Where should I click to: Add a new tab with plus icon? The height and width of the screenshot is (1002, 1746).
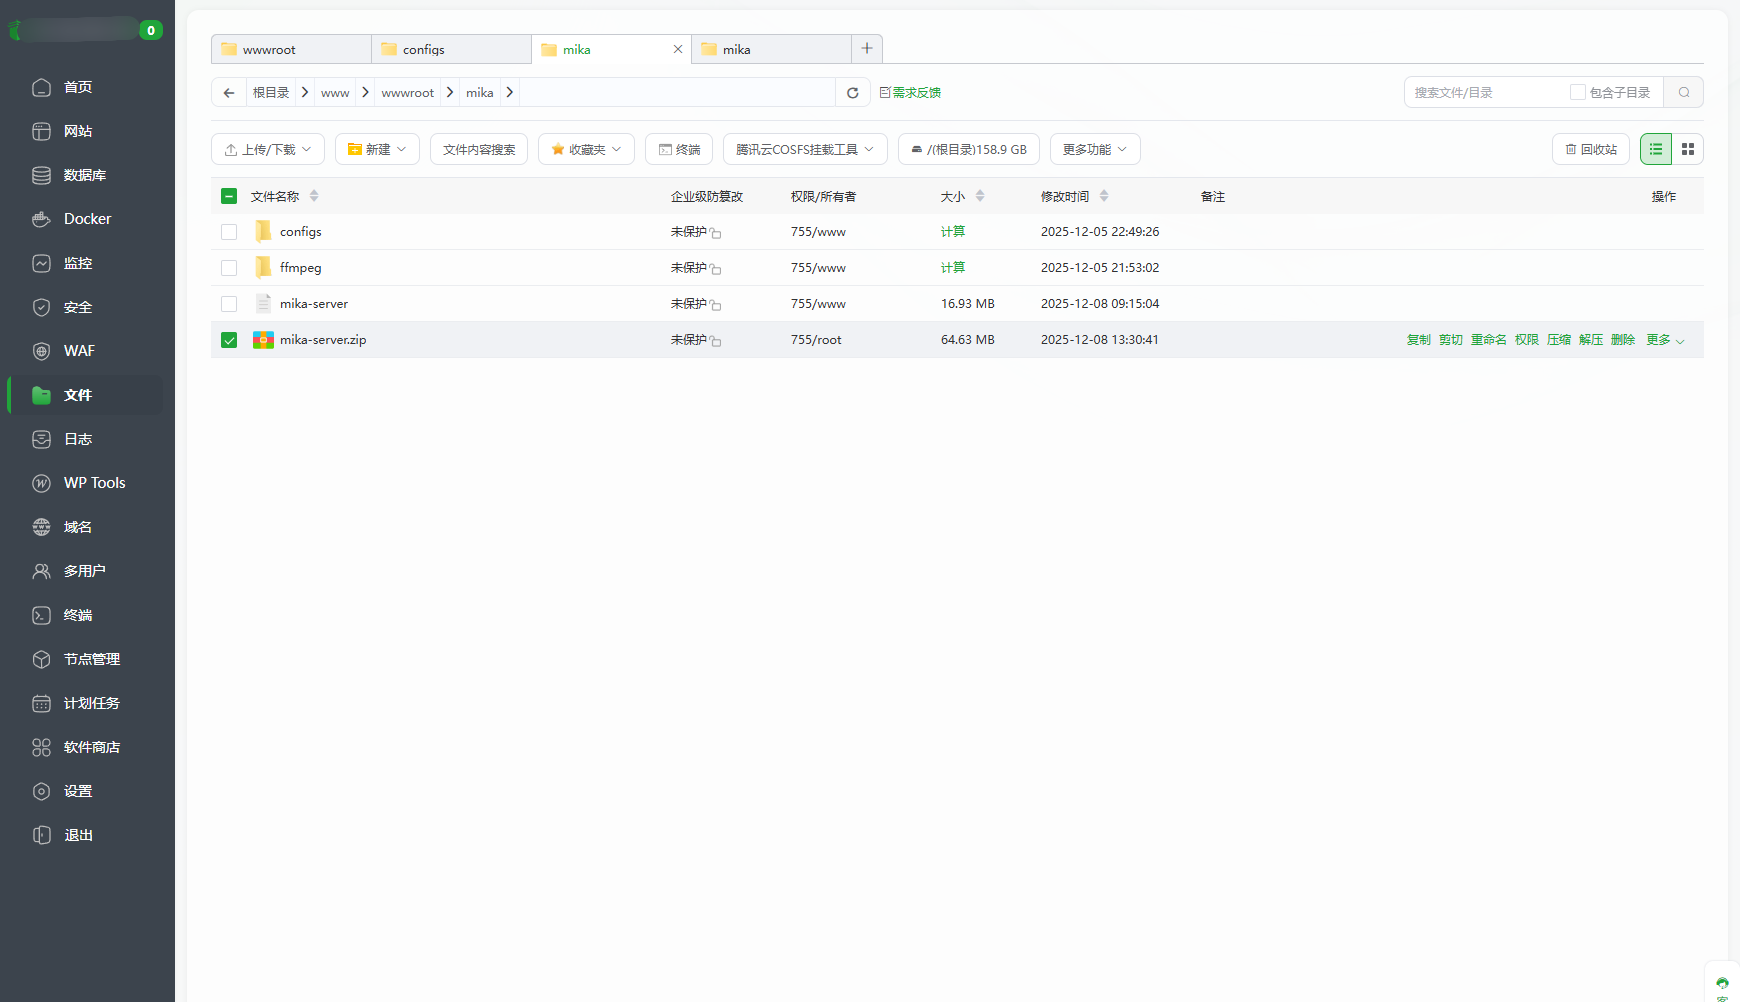[867, 49]
